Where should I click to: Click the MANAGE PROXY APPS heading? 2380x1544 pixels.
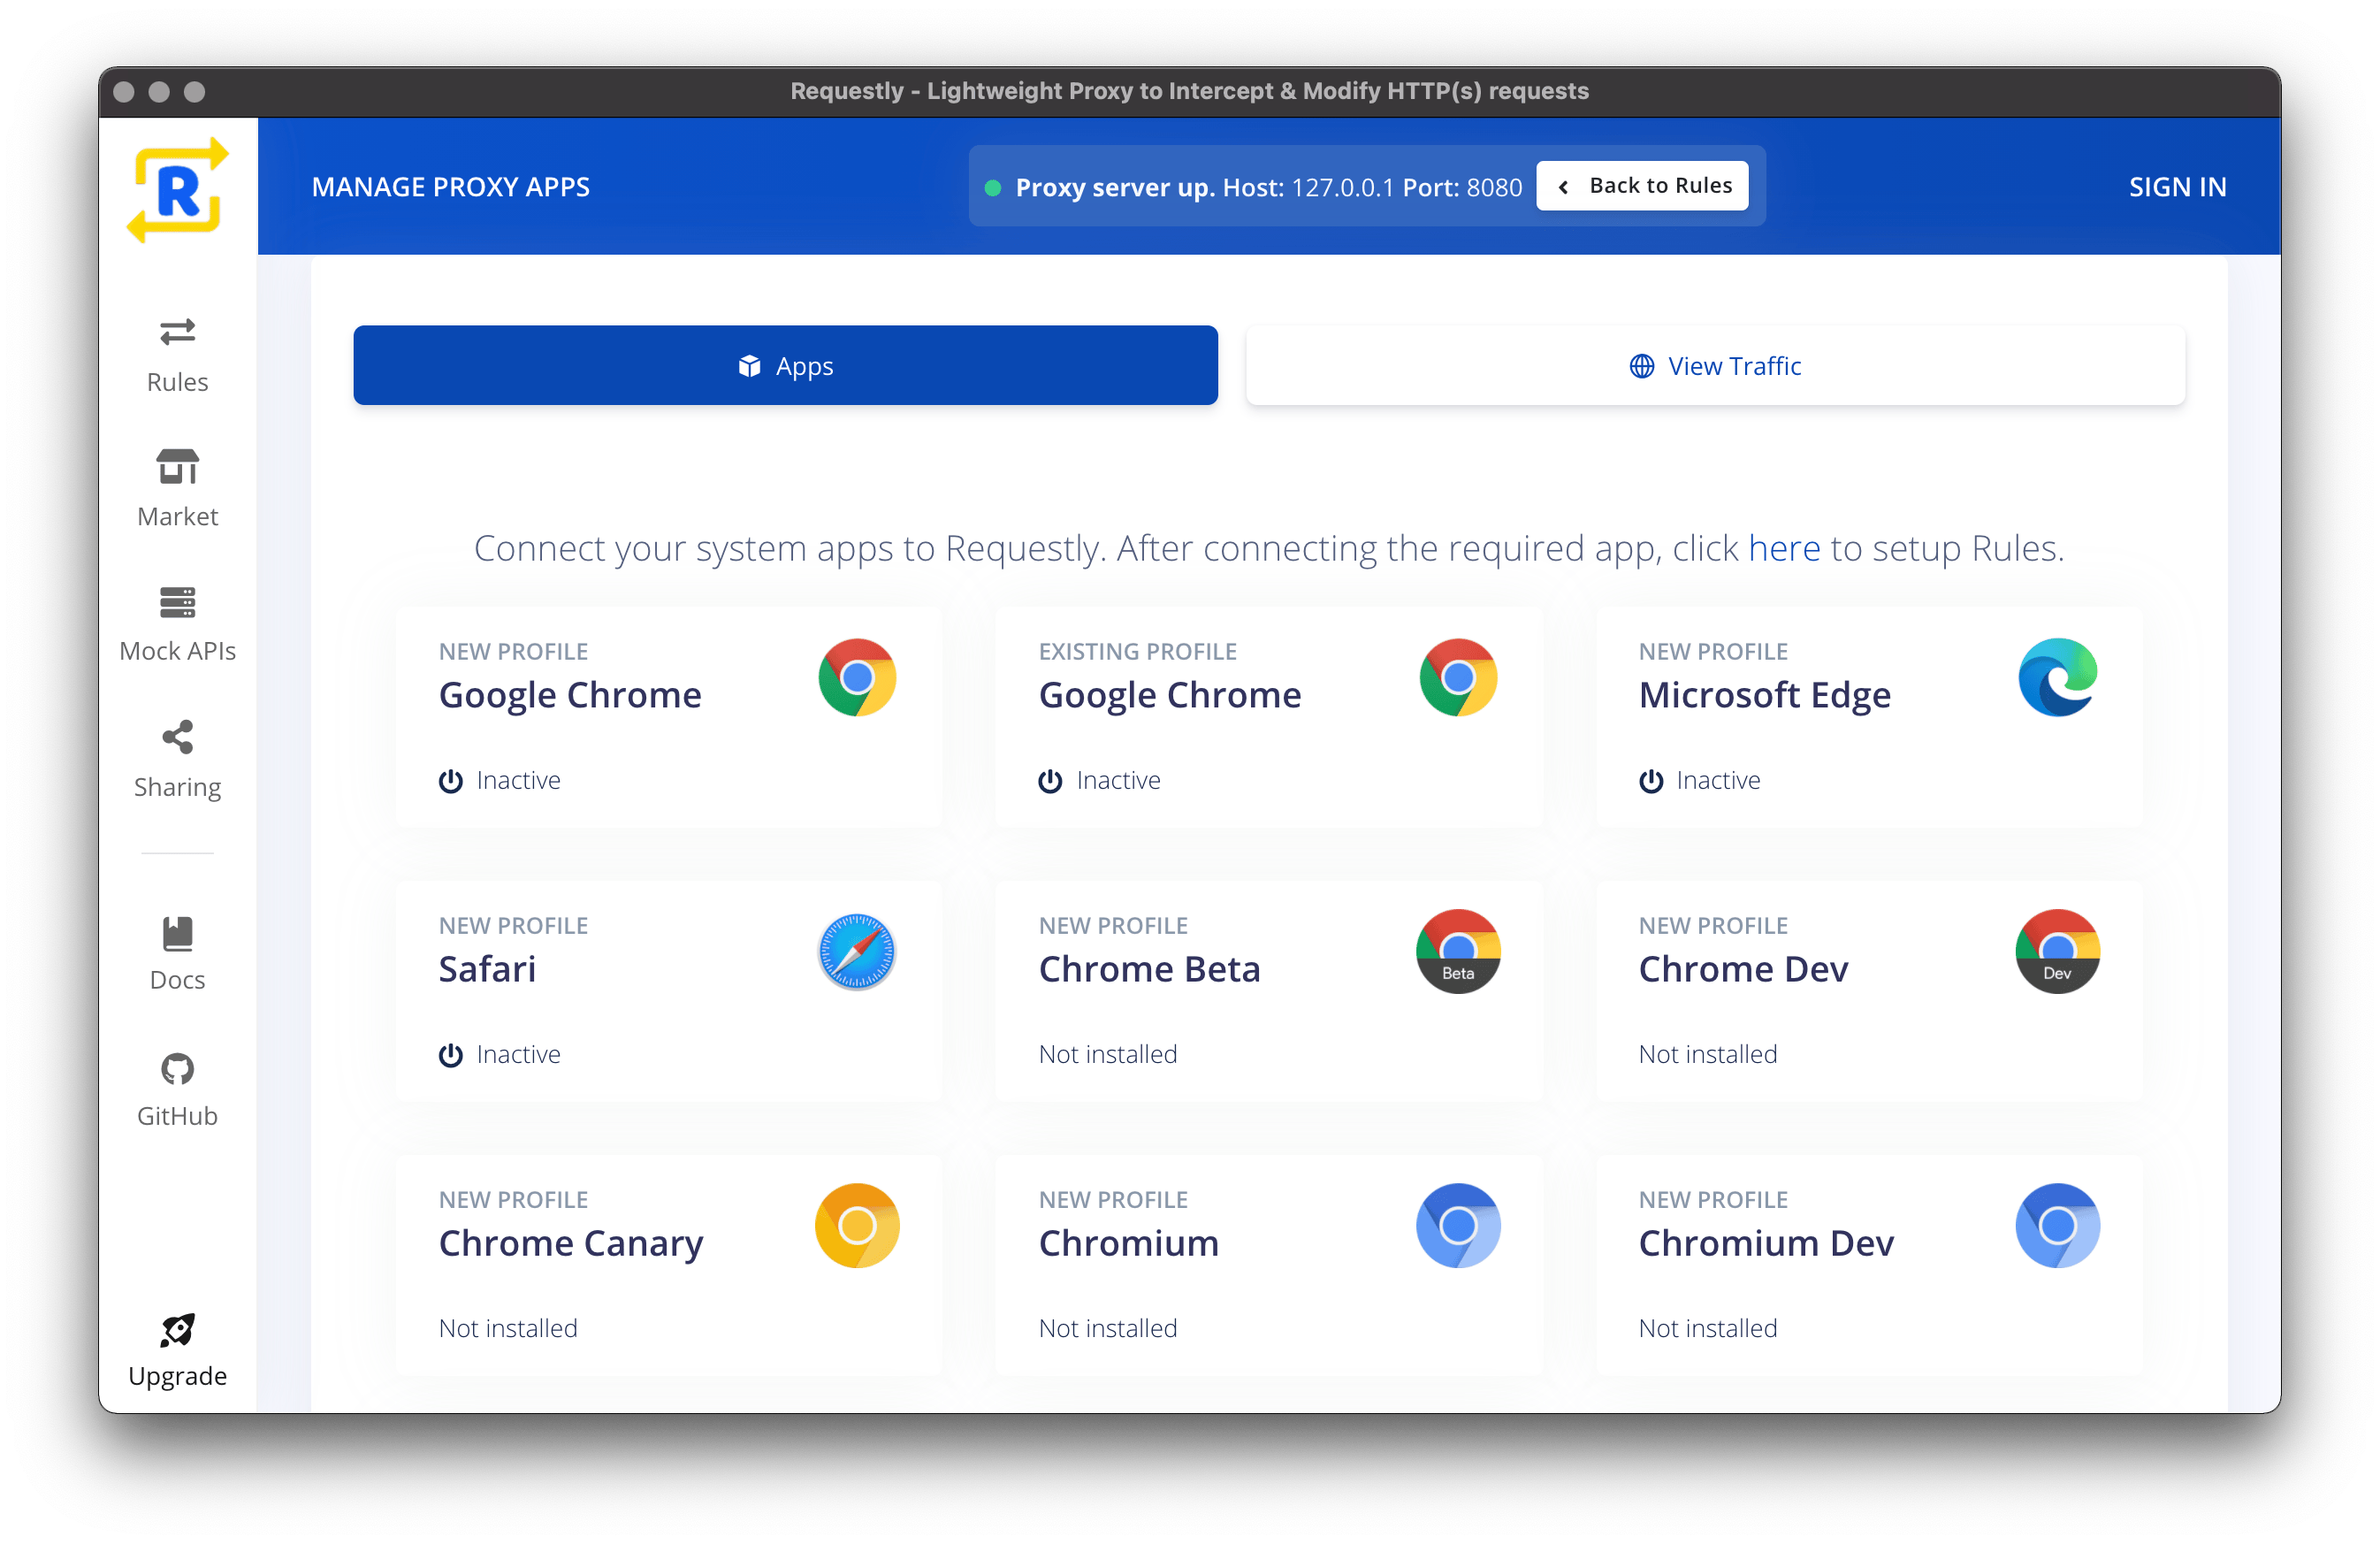coord(451,187)
